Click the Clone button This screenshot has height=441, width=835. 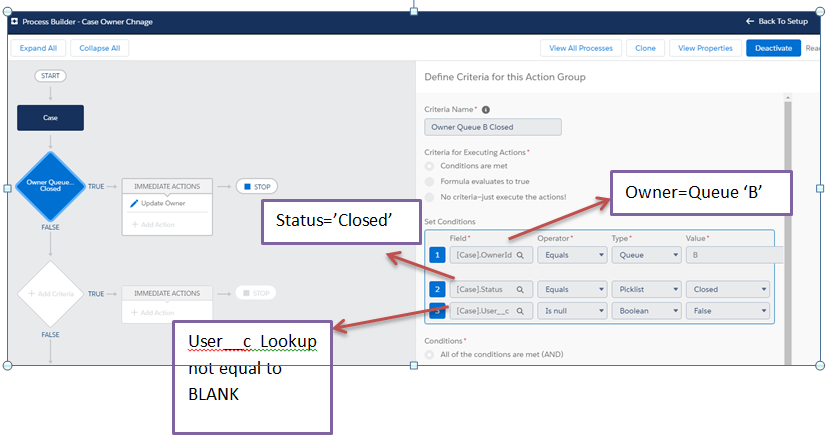click(645, 48)
